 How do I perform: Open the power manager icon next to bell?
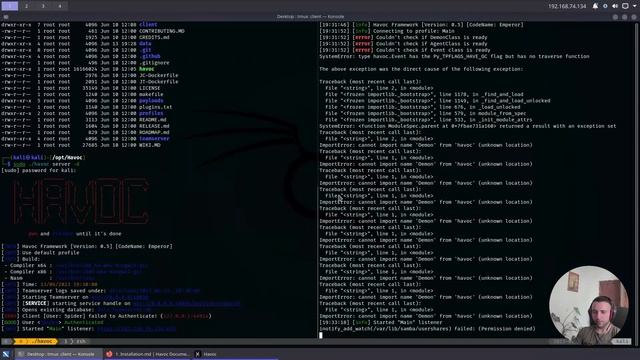[x=605, y=6]
